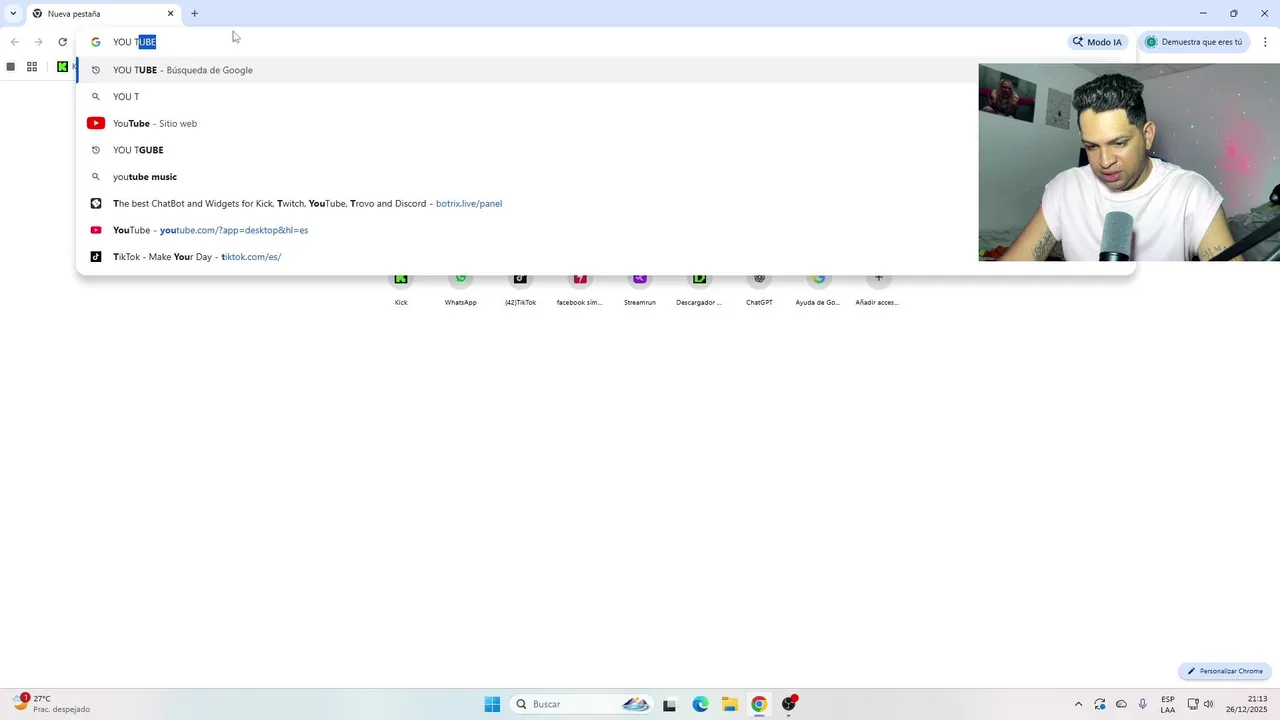Click the Chrome taskbar icon
The width and height of the screenshot is (1280, 720).
759,704
